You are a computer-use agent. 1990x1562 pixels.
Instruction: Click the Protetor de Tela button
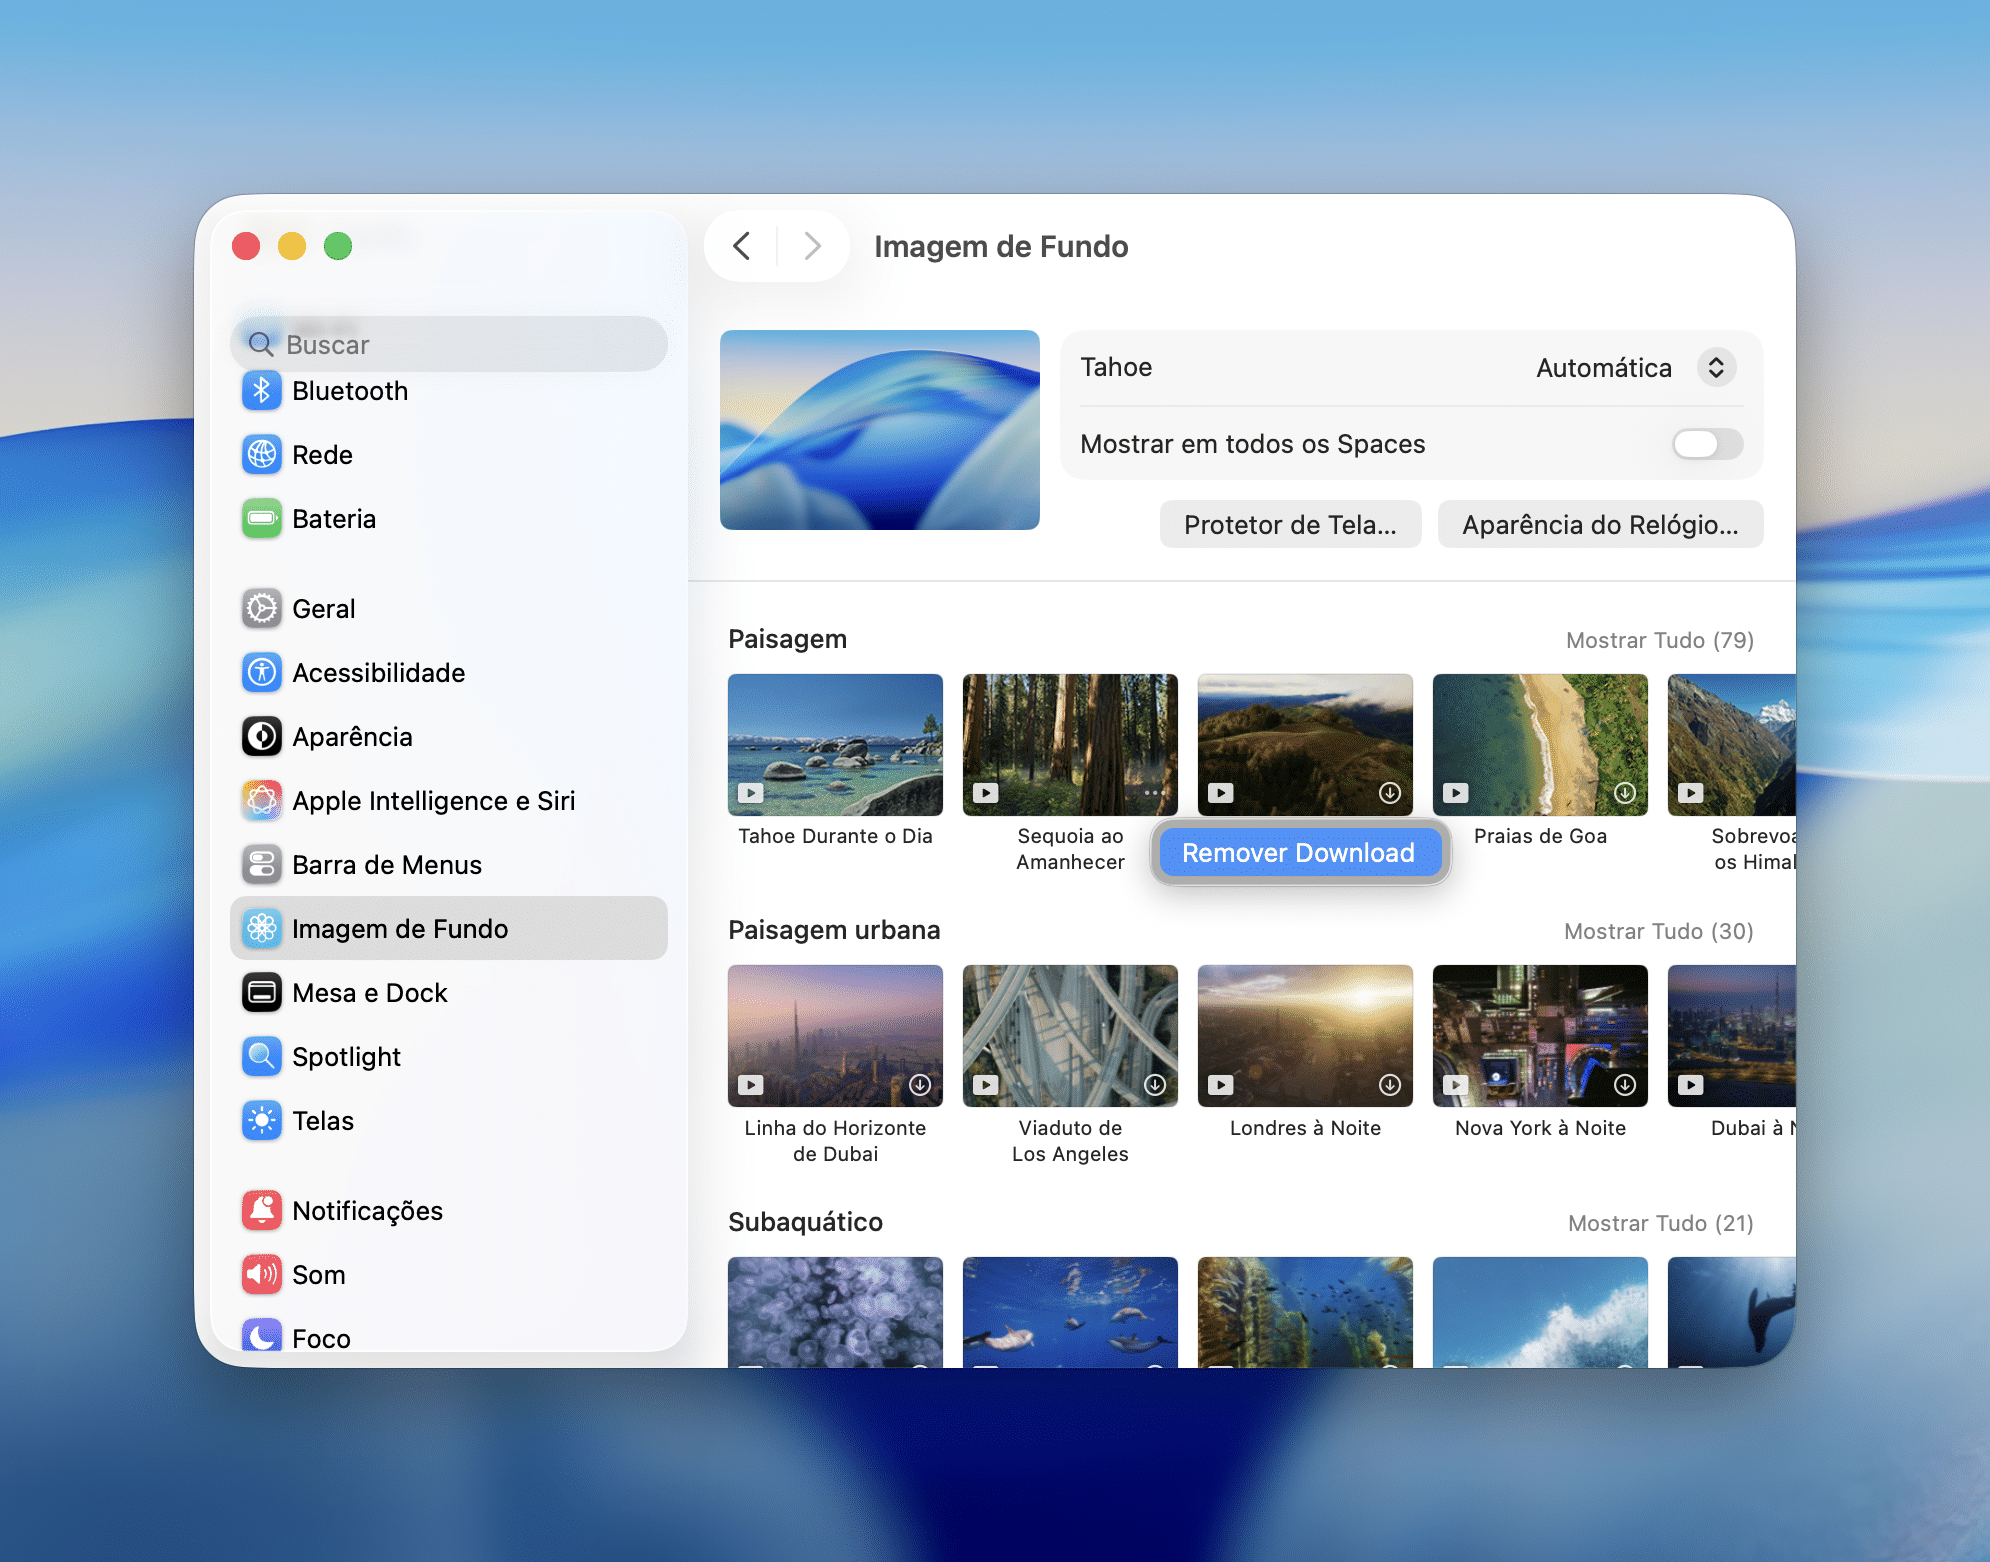[1289, 525]
